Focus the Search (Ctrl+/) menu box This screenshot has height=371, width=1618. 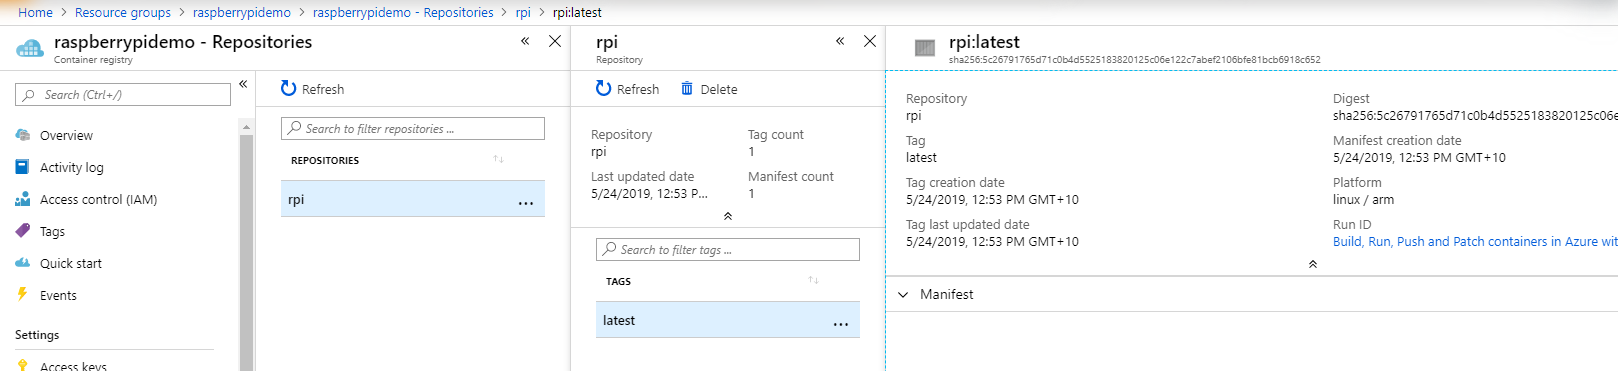click(123, 95)
